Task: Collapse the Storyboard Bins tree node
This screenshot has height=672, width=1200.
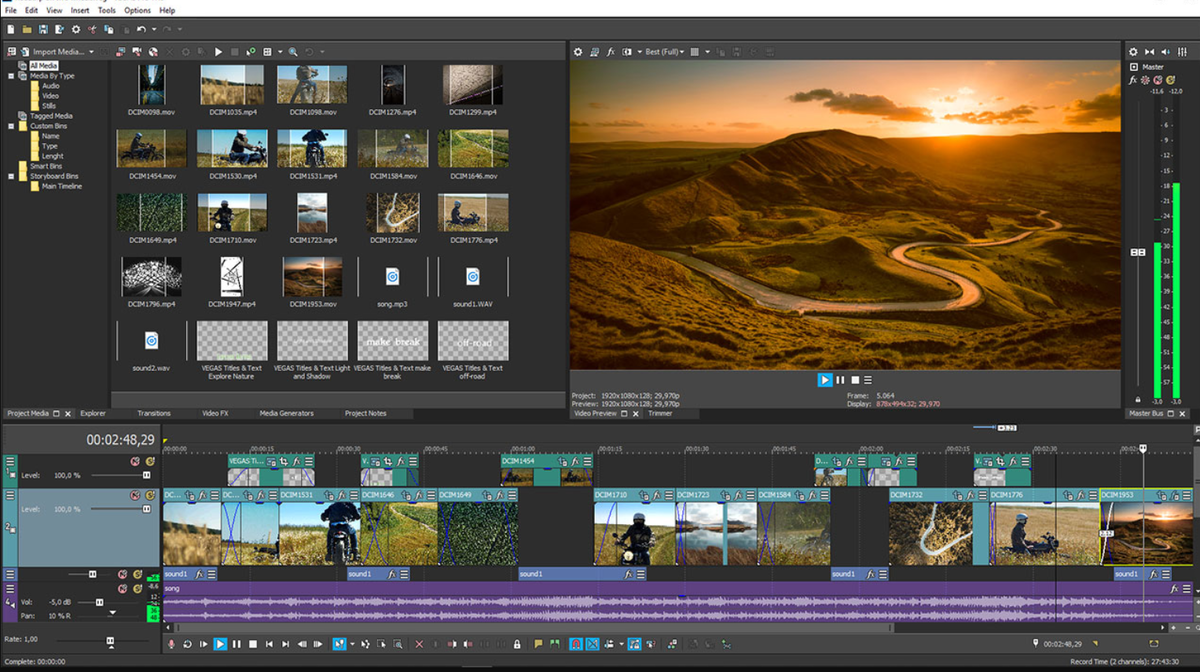Action: coord(11,176)
